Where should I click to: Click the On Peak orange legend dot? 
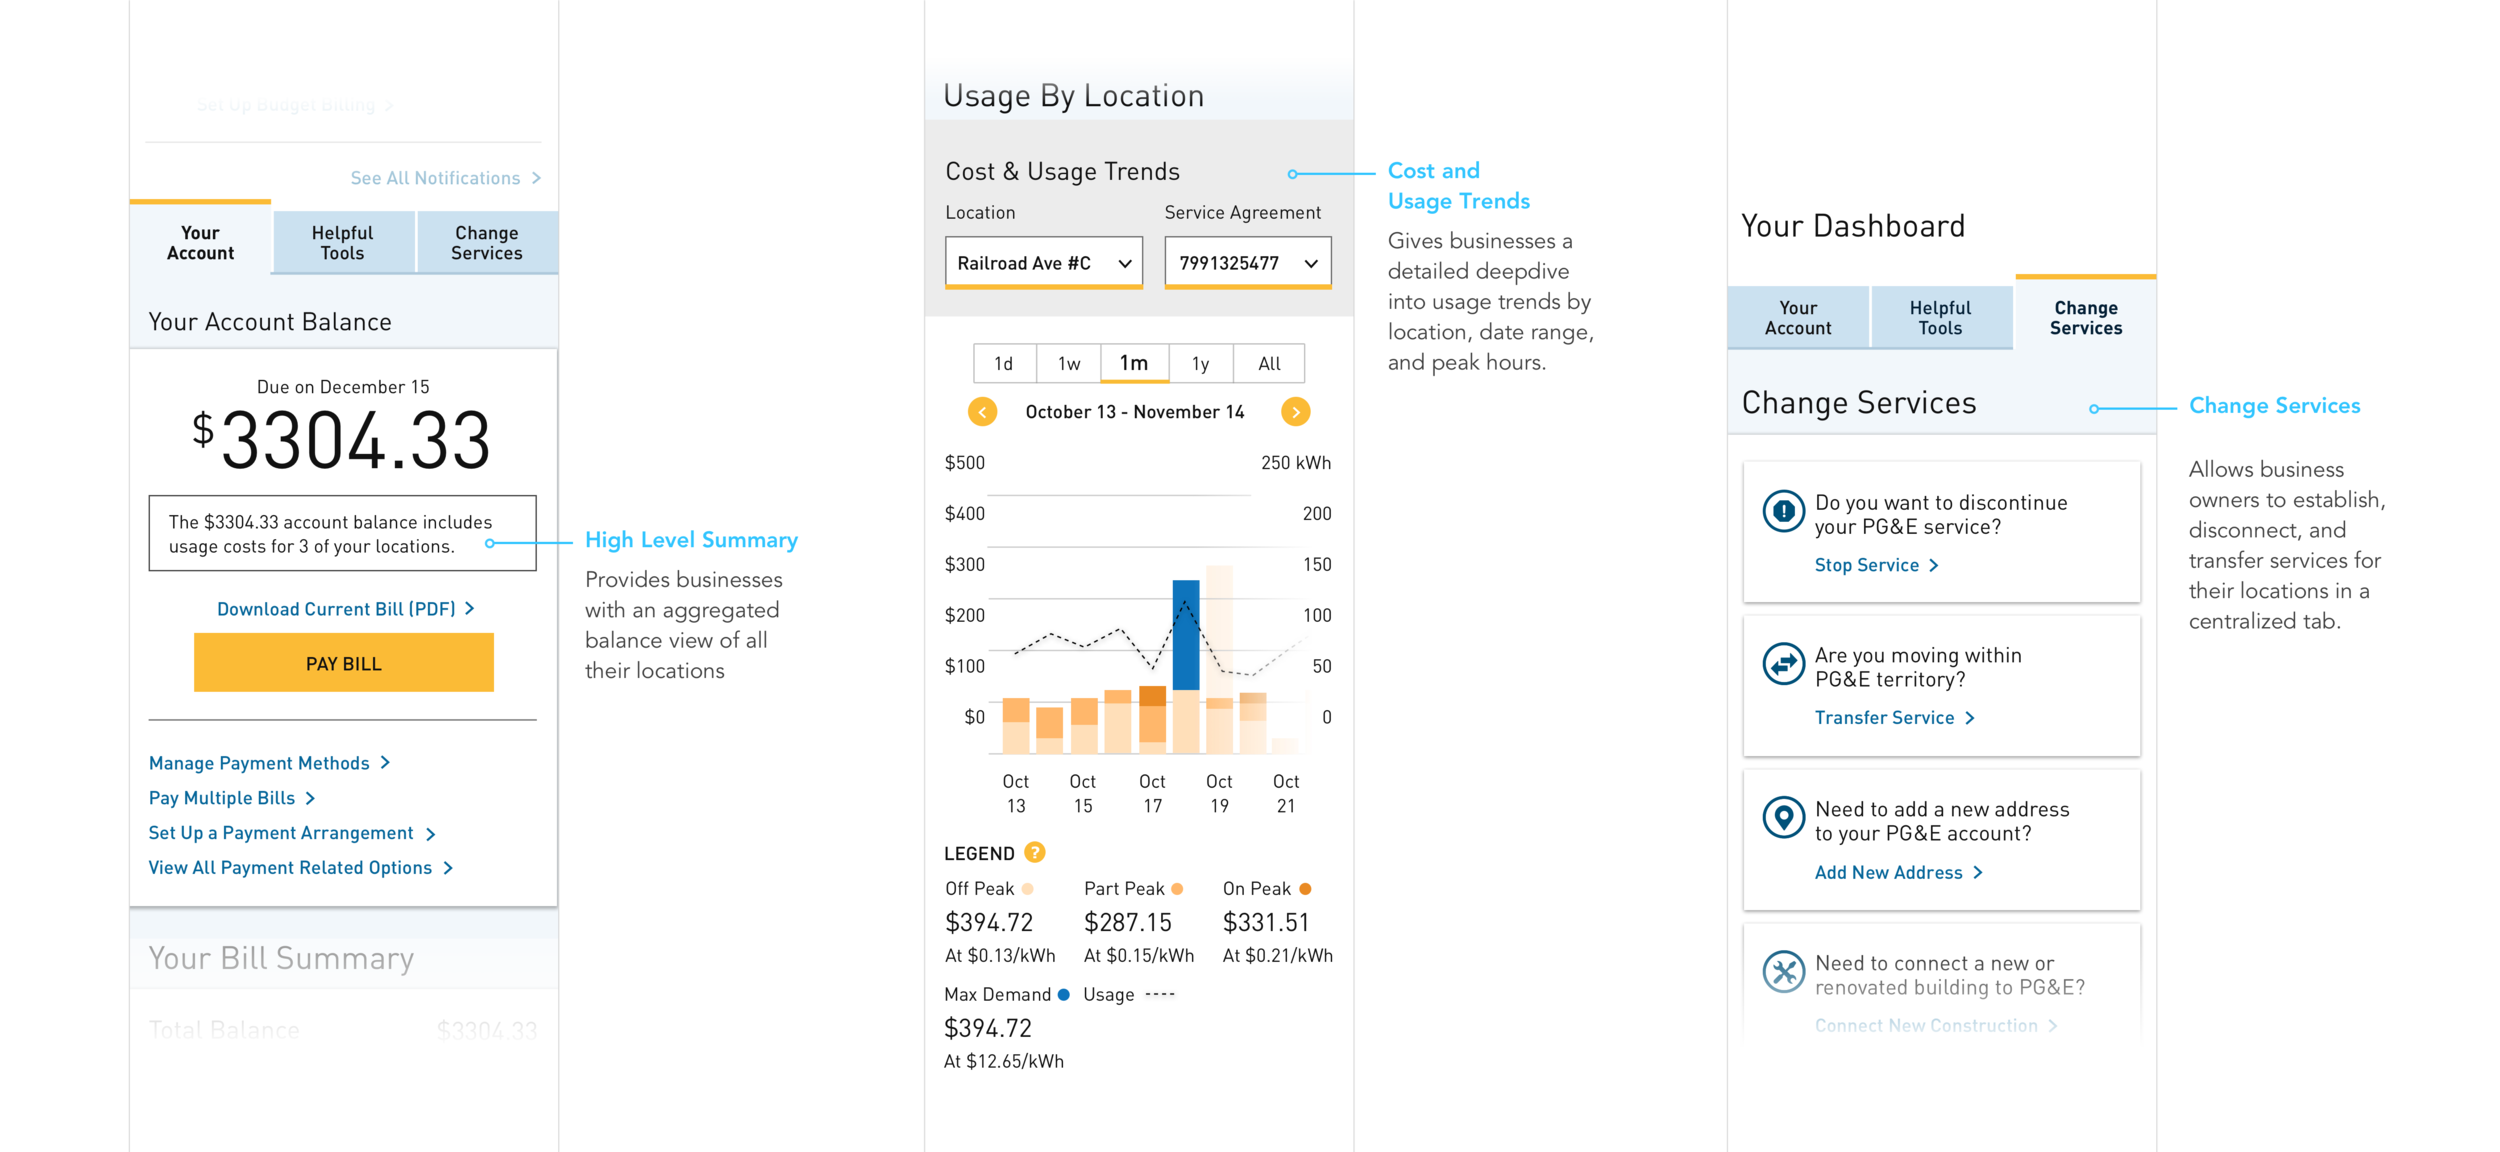coord(1305,888)
